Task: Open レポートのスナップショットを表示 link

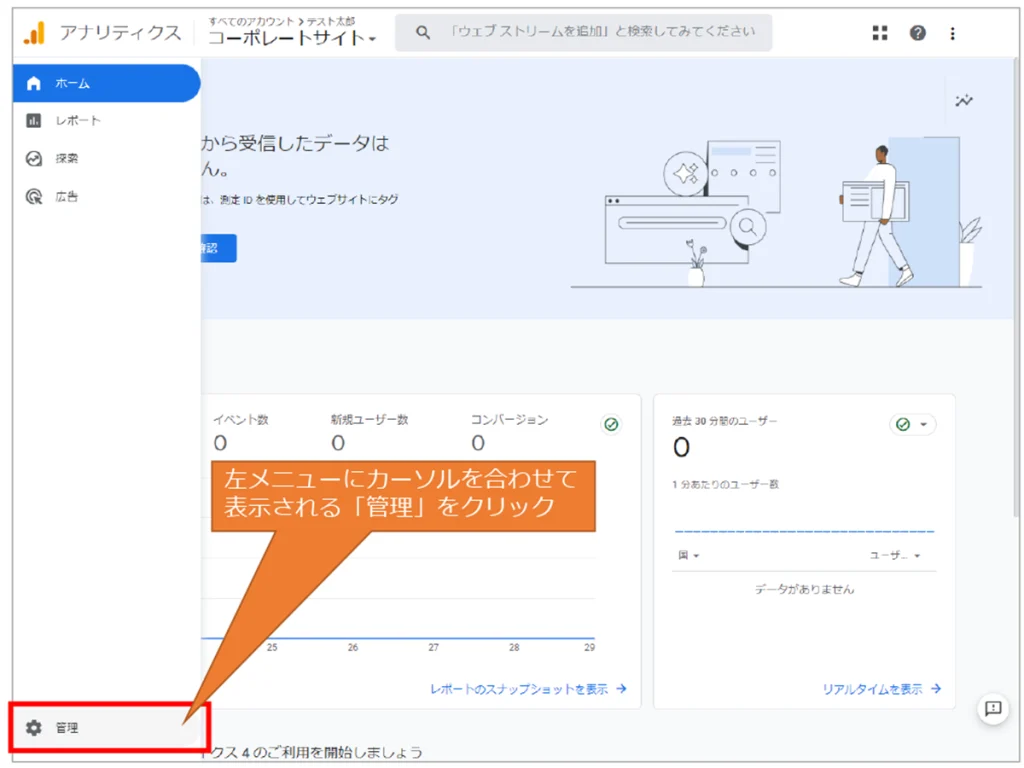Action: (x=528, y=689)
